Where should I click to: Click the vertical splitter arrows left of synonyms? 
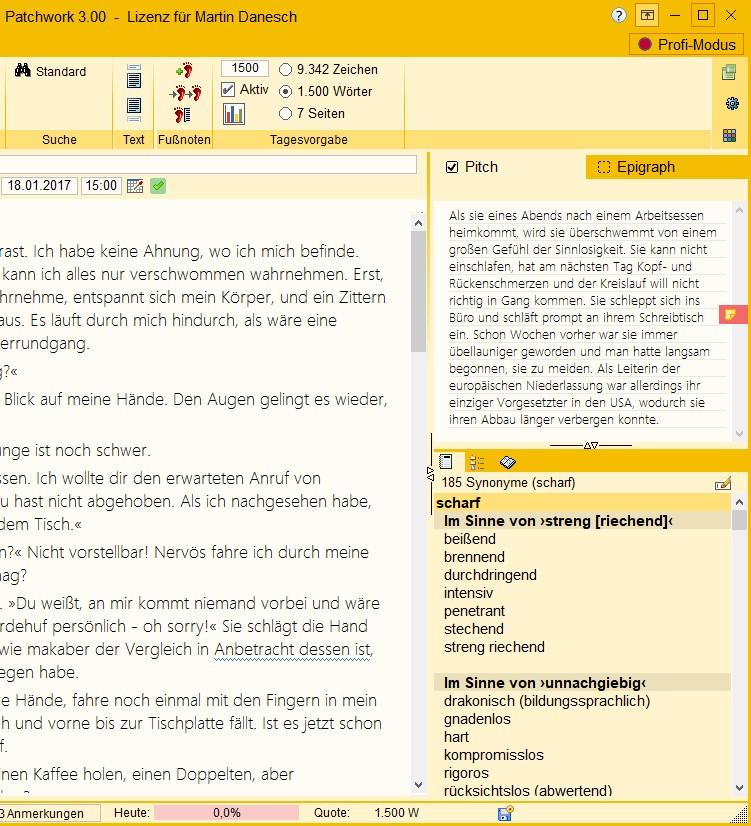(x=430, y=474)
